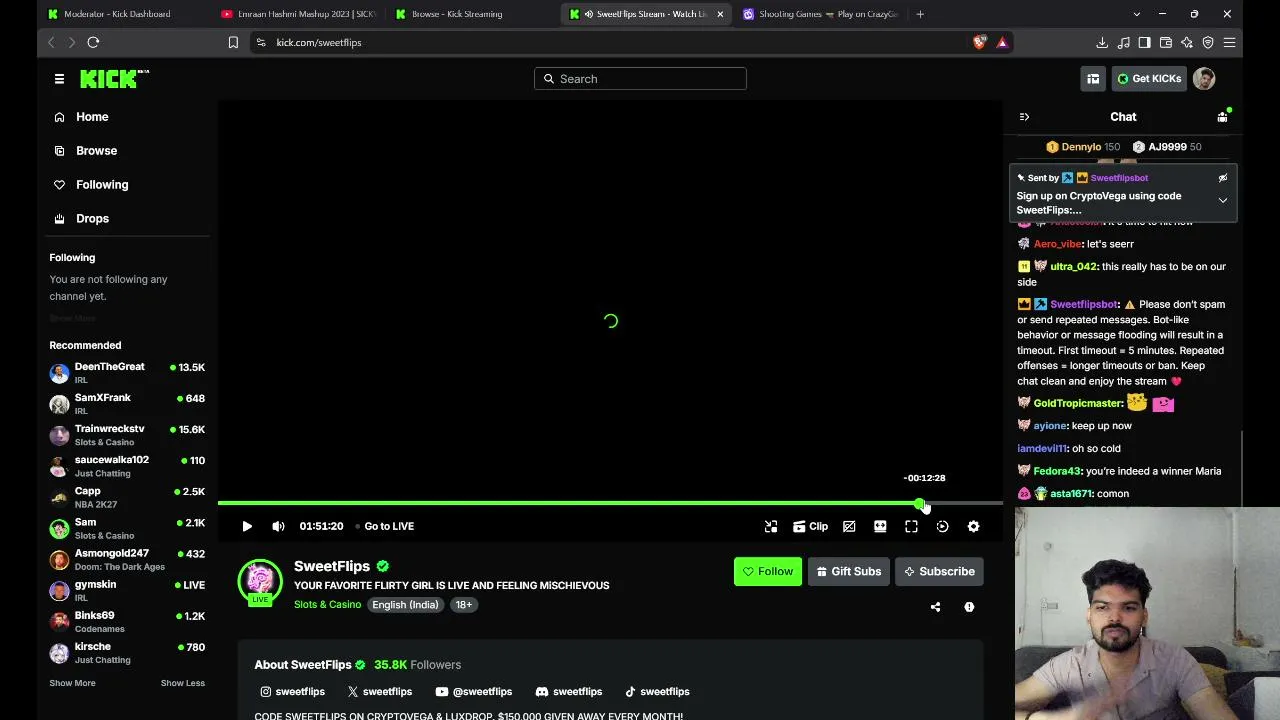Open @sweetflips YouTube link
Image resolution: width=1280 pixels, height=720 pixels.
click(x=474, y=692)
